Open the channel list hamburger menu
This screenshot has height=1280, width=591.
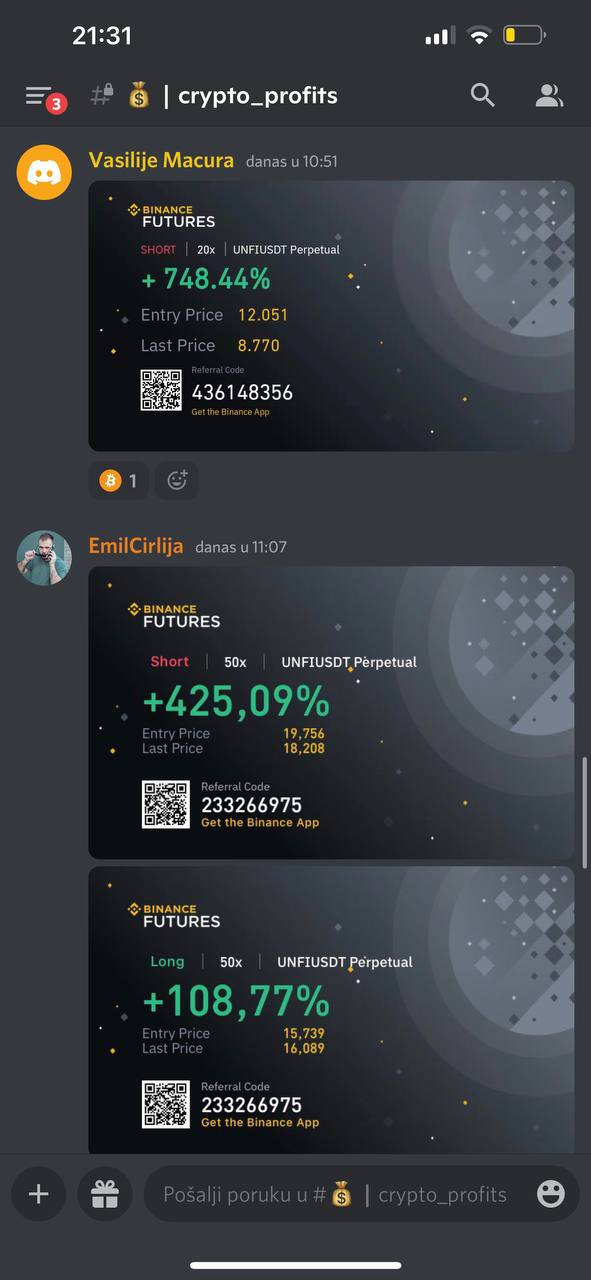[x=39, y=96]
